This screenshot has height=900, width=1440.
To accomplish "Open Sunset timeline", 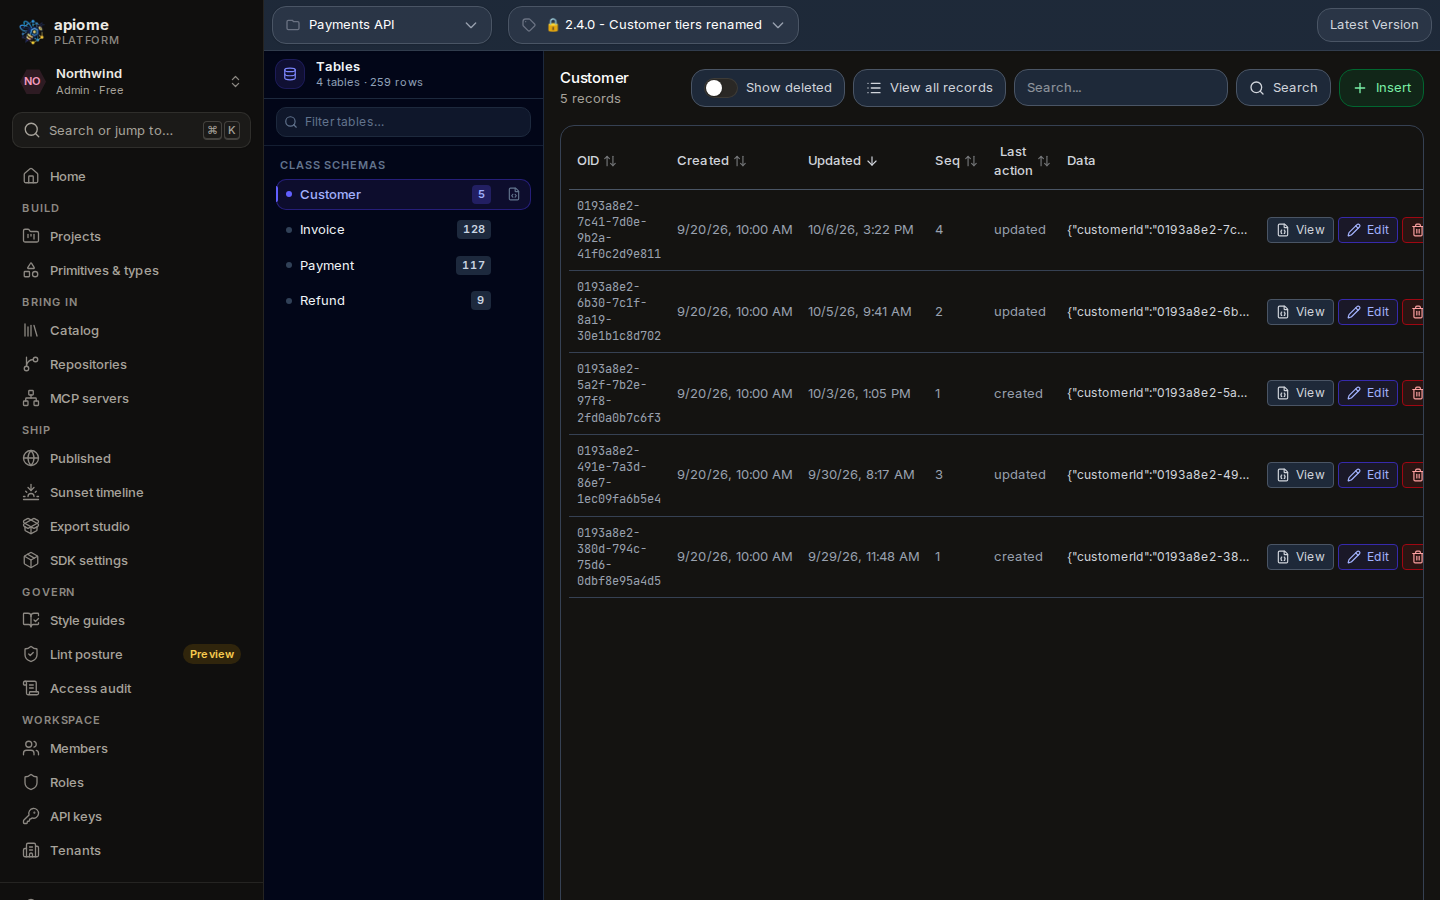I will tap(131, 493).
